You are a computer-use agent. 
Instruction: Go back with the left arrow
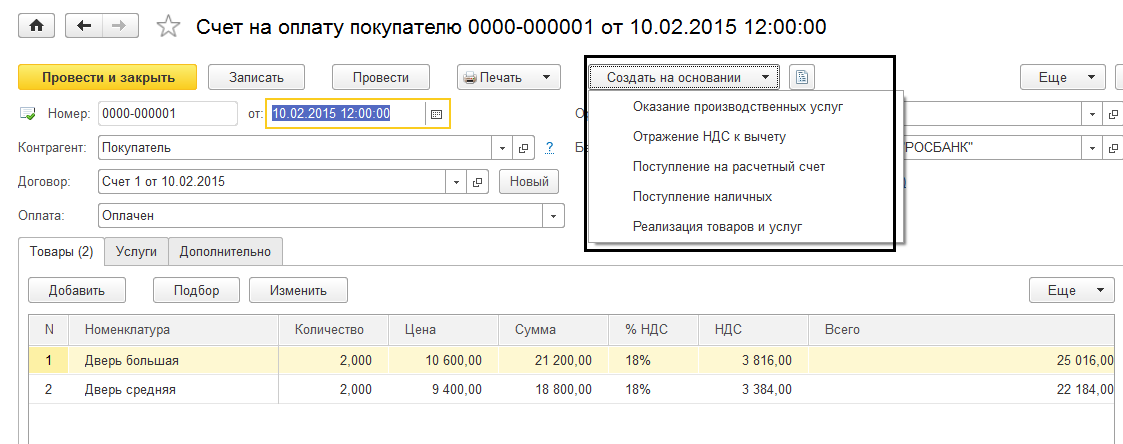coord(83,27)
